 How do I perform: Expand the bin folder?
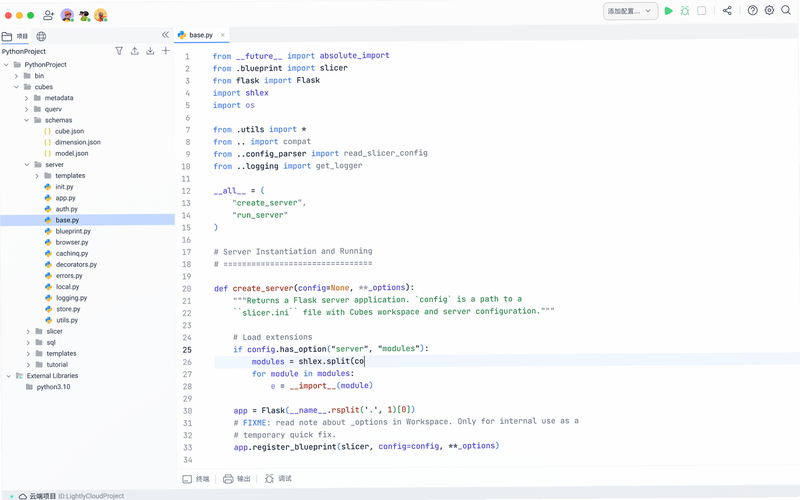click(x=16, y=76)
